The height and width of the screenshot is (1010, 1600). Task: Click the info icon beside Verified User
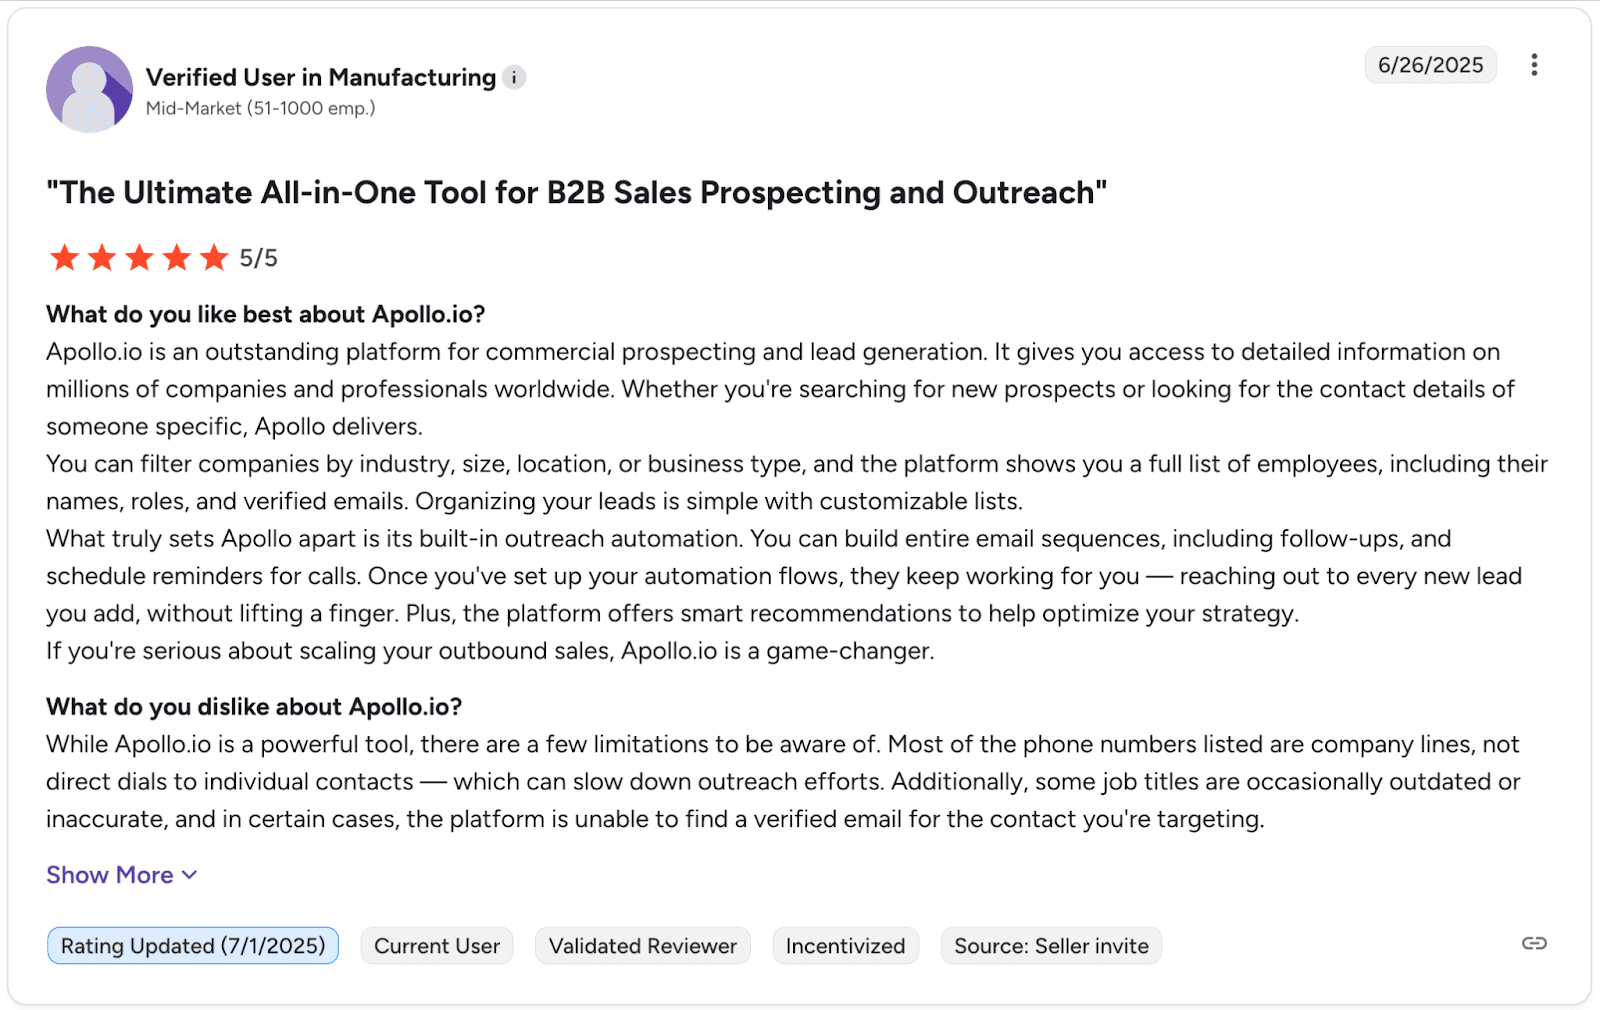tap(514, 78)
